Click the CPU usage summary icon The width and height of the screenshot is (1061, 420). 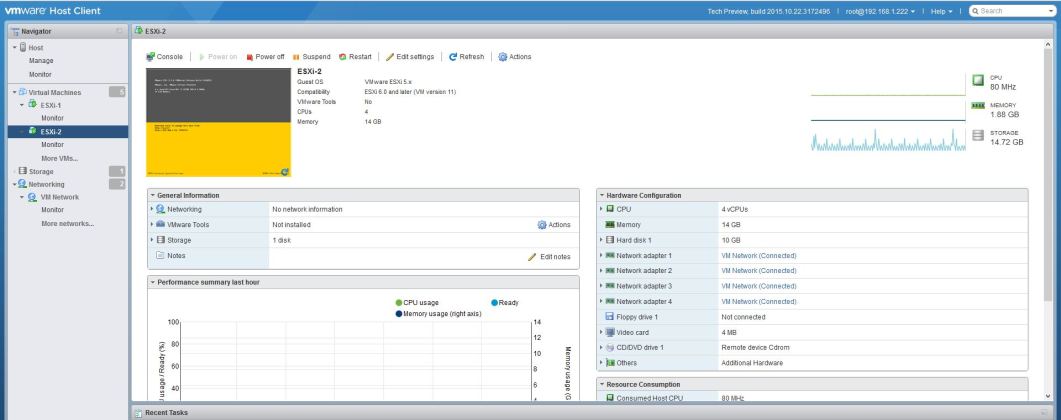[978, 80]
